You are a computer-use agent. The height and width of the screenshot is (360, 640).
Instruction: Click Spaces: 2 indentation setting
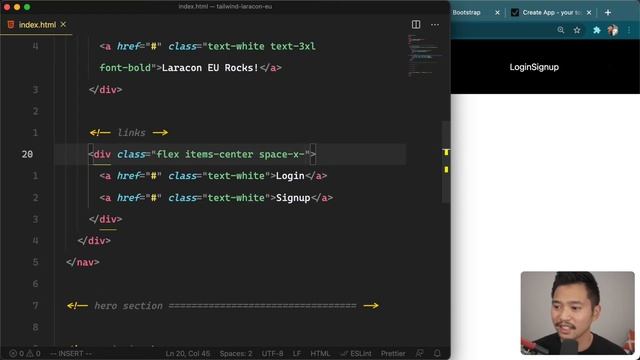[236, 353]
